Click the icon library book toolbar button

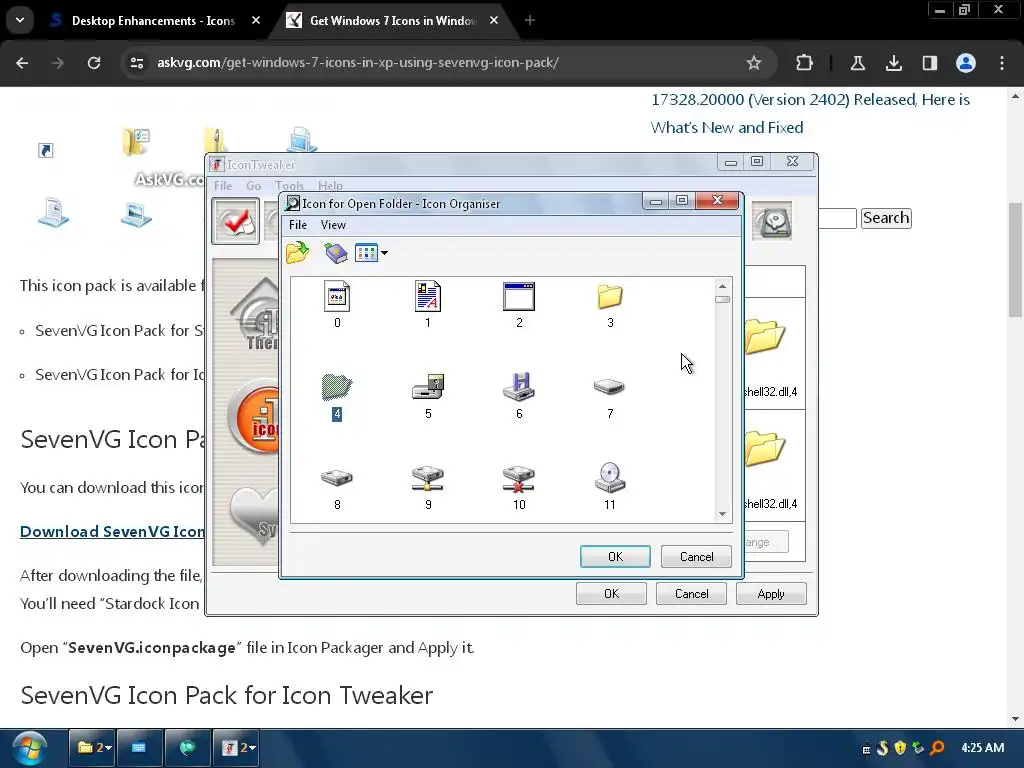pyautogui.click(x=336, y=253)
